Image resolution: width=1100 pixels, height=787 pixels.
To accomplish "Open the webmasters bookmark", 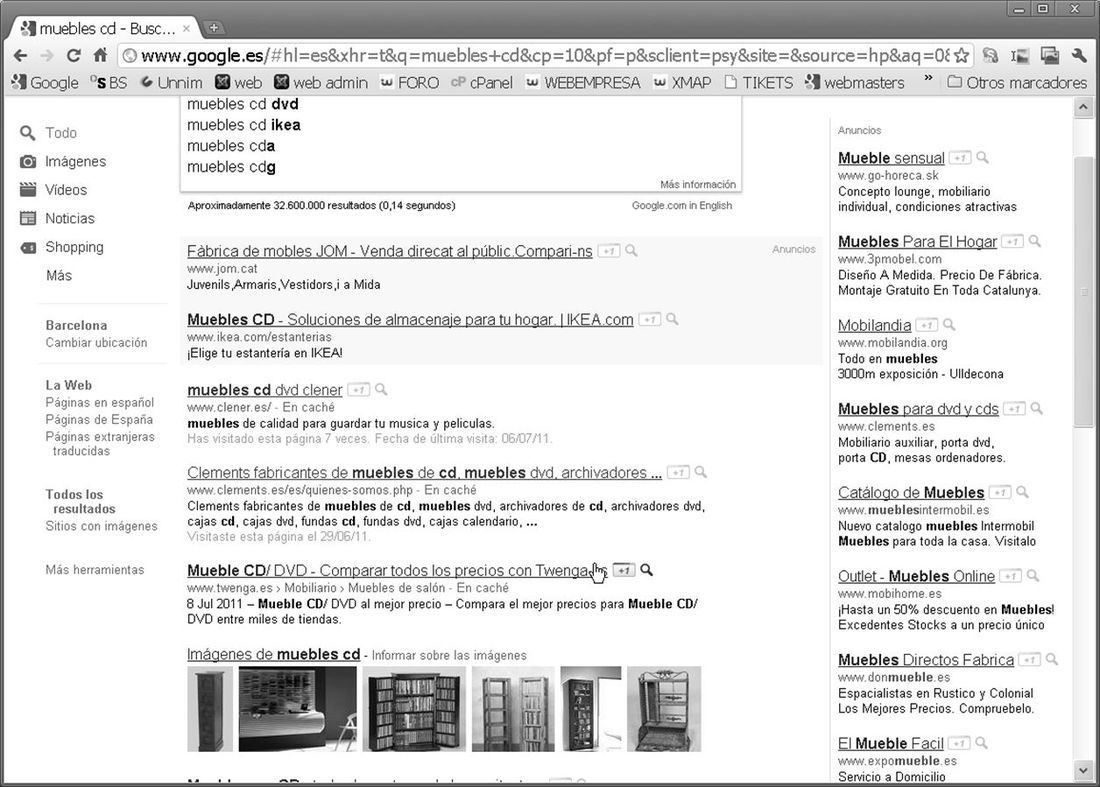I will (854, 83).
